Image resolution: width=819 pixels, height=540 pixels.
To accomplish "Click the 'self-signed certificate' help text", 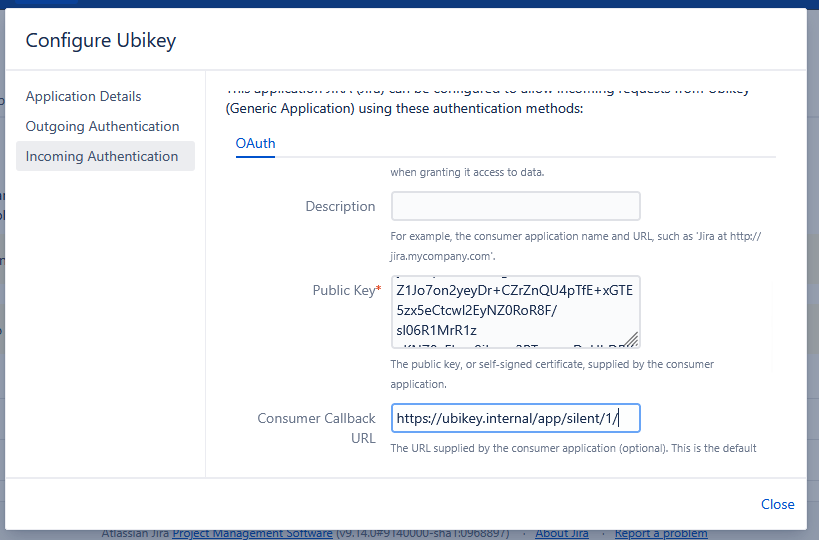I will (532, 364).
